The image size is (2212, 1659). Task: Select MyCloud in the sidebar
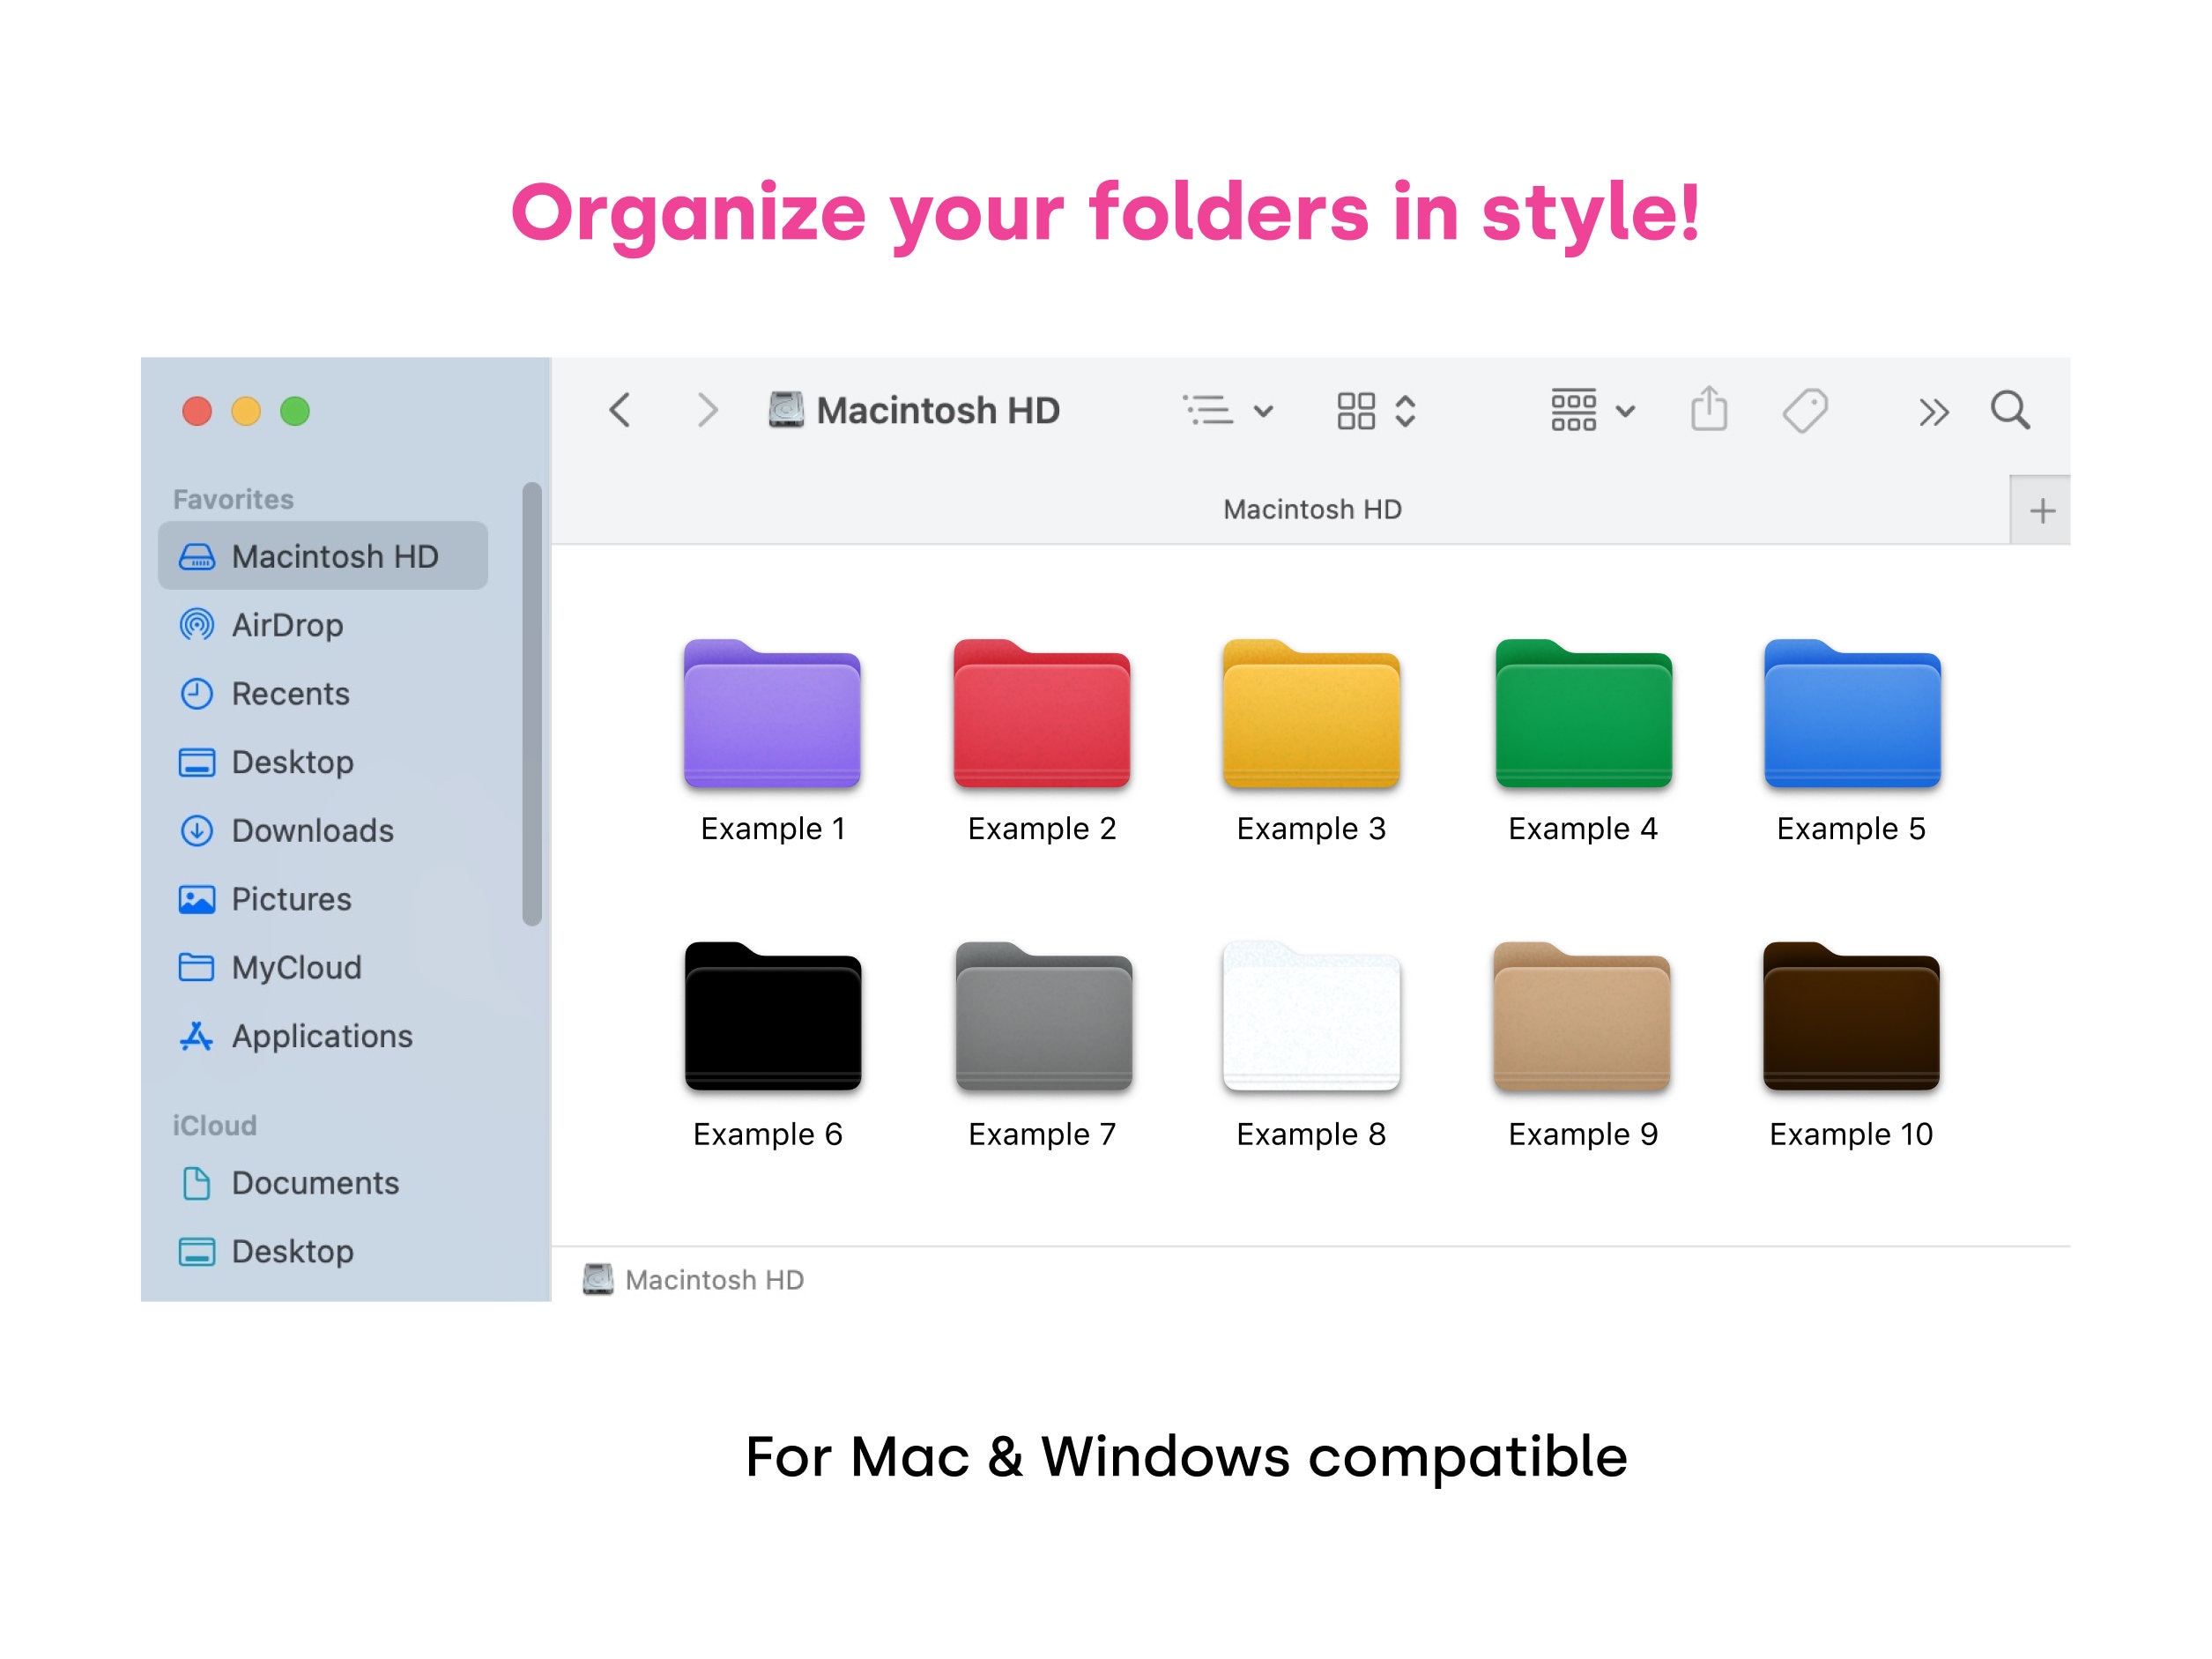296,967
